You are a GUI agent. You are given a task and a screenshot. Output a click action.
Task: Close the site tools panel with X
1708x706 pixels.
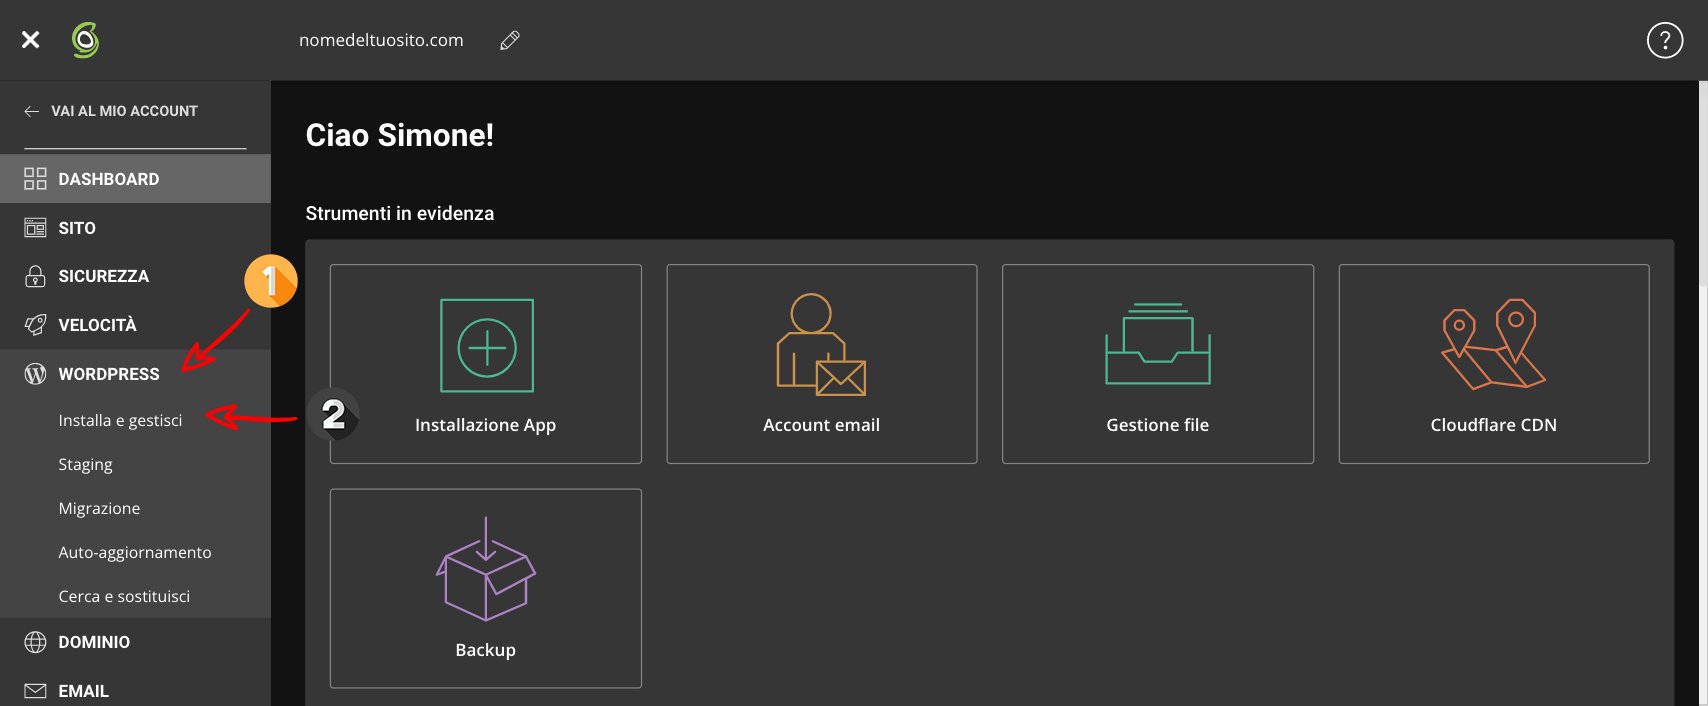click(31, 39)
